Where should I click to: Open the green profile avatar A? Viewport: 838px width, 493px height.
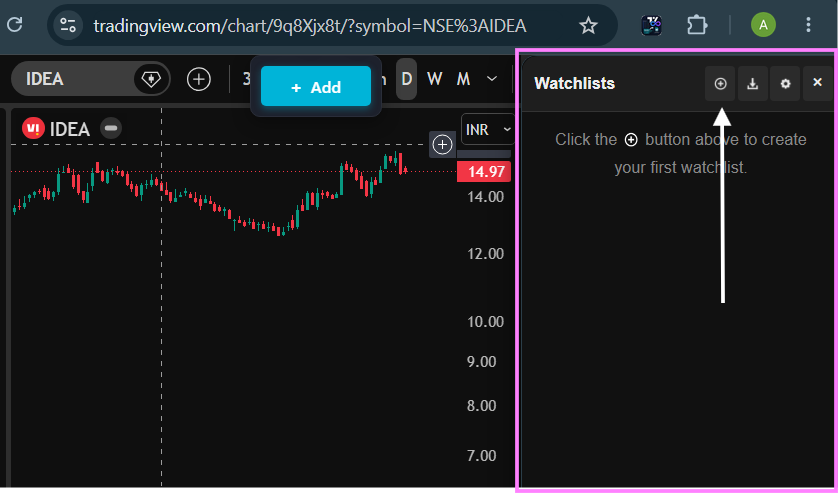[763, 25]
